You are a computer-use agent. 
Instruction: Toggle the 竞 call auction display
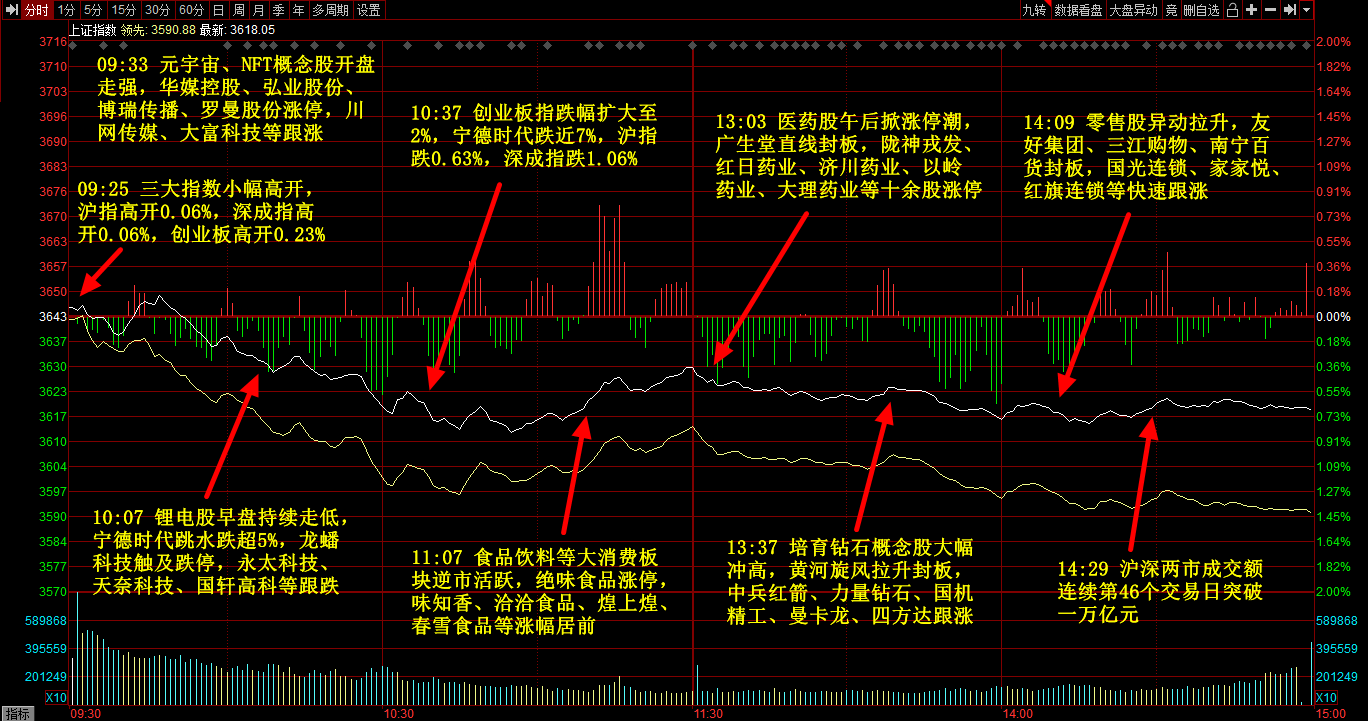[x=1171, y=10]
